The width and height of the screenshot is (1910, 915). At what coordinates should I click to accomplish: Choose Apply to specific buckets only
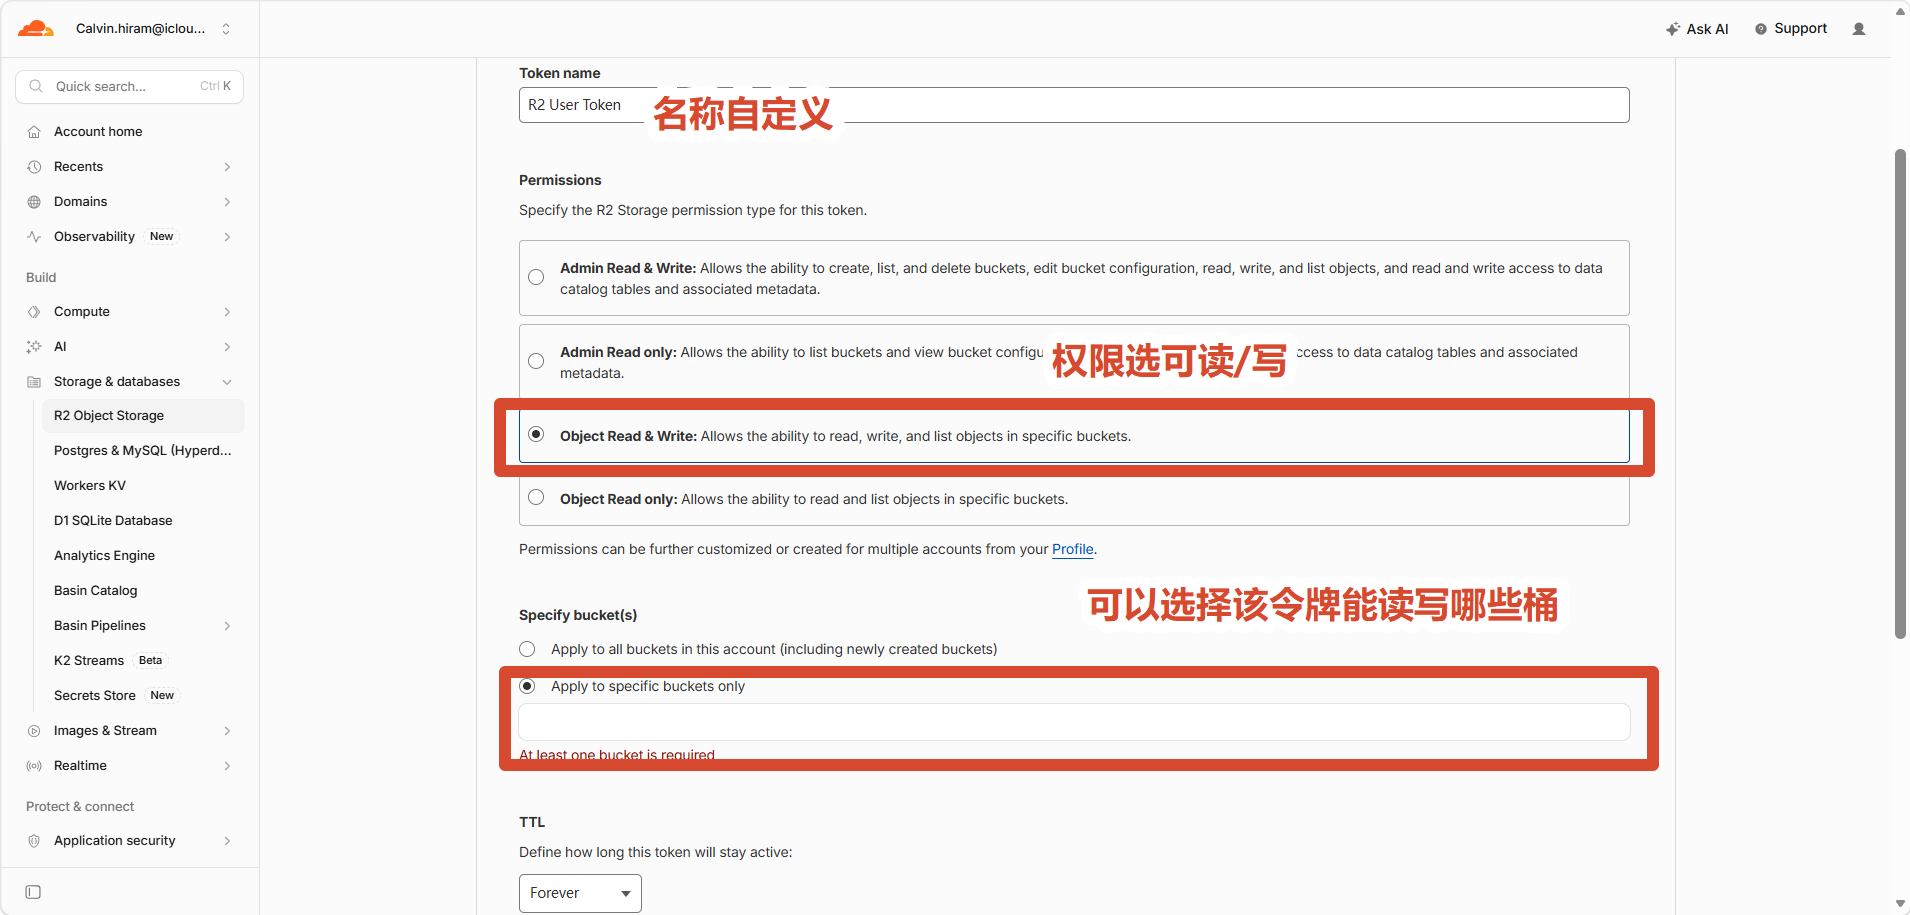tap(527, 686)
